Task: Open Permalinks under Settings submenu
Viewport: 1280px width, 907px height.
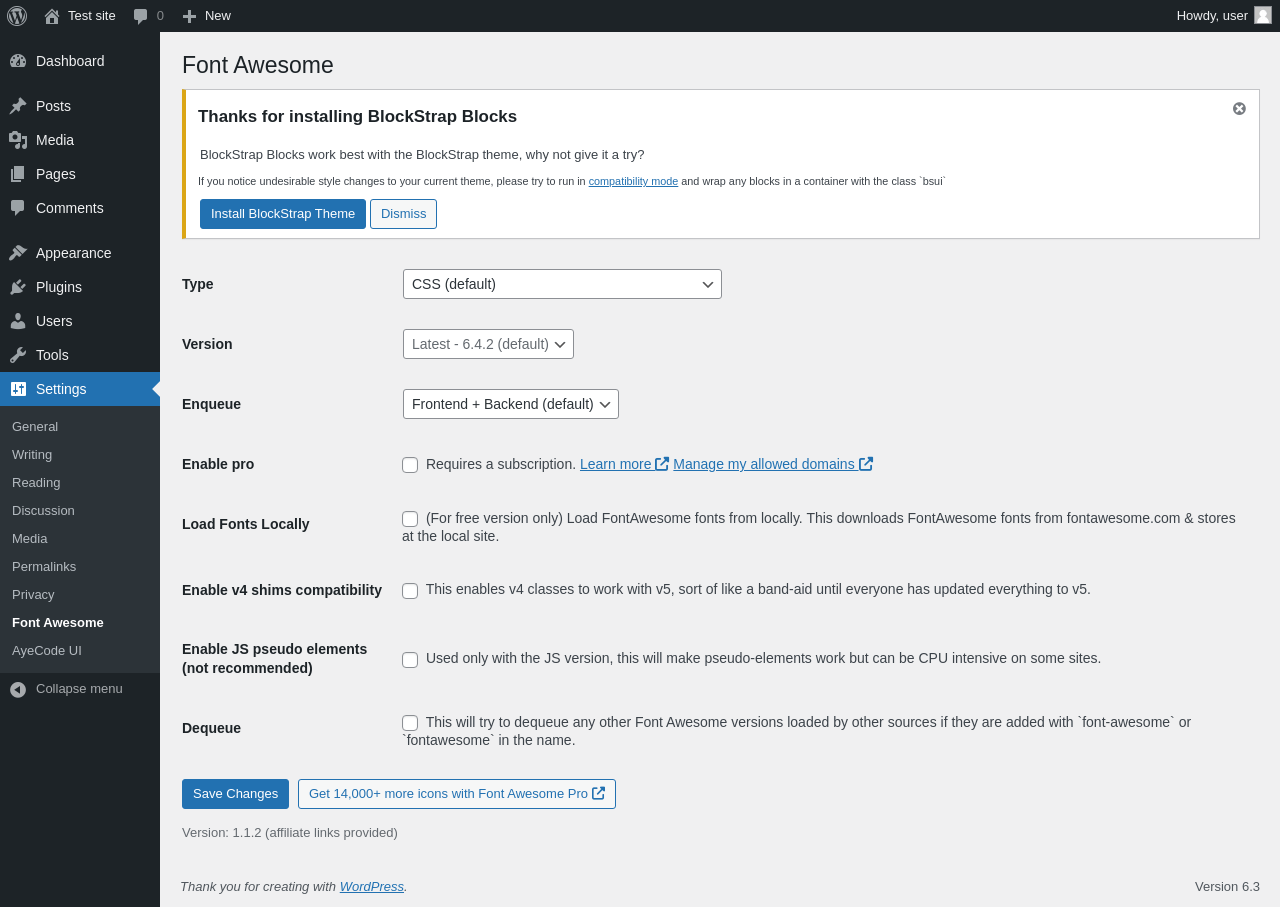Action: pyautogui.click(x=44, y=566)
